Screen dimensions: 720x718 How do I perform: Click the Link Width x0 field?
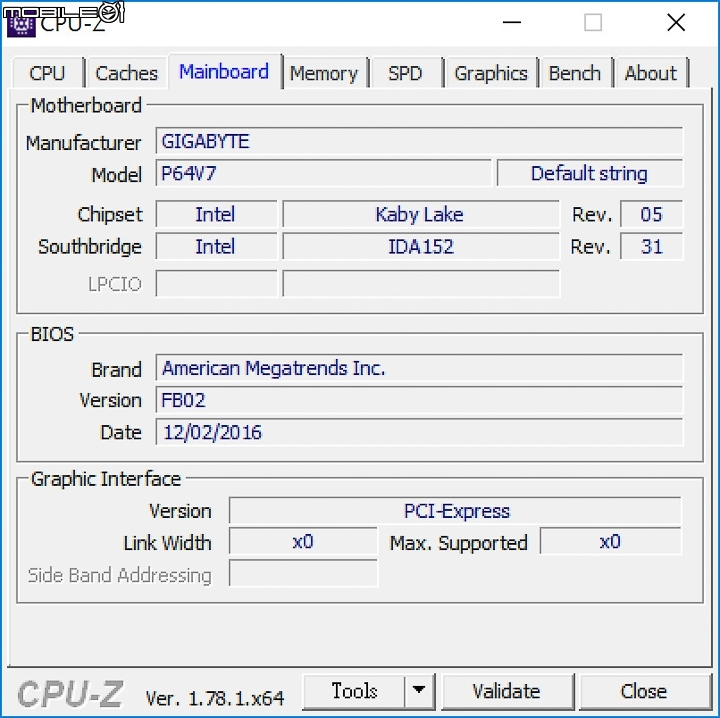pyautogui.click(x=303, y=542)
